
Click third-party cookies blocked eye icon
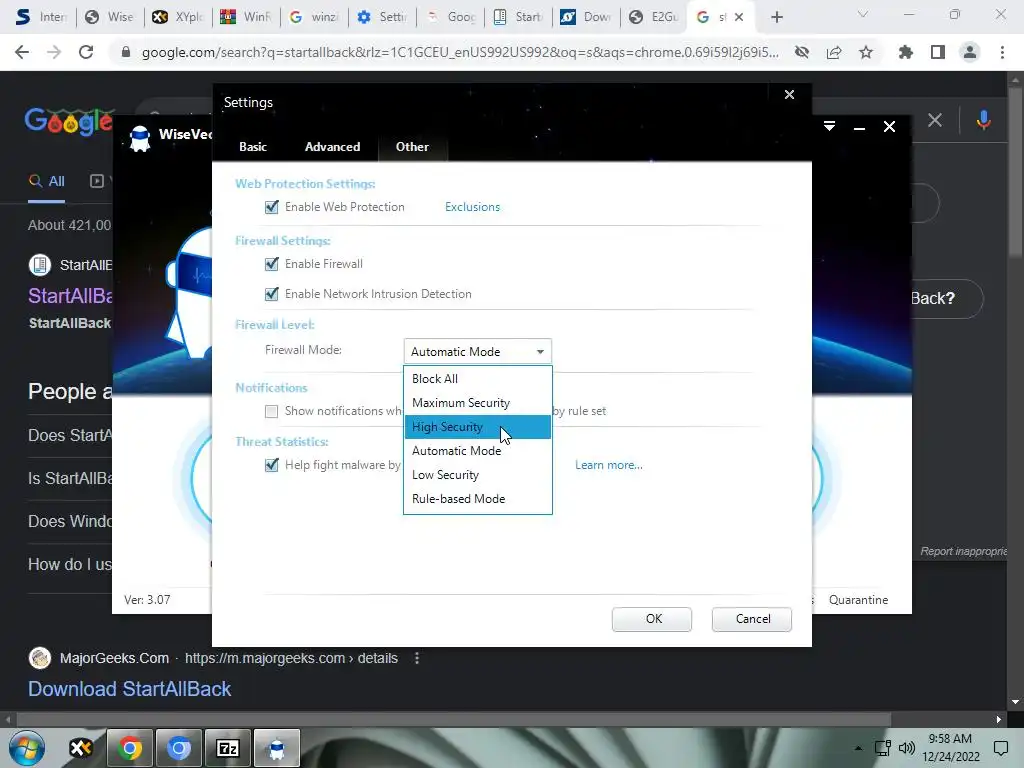[x=802, y=52]
